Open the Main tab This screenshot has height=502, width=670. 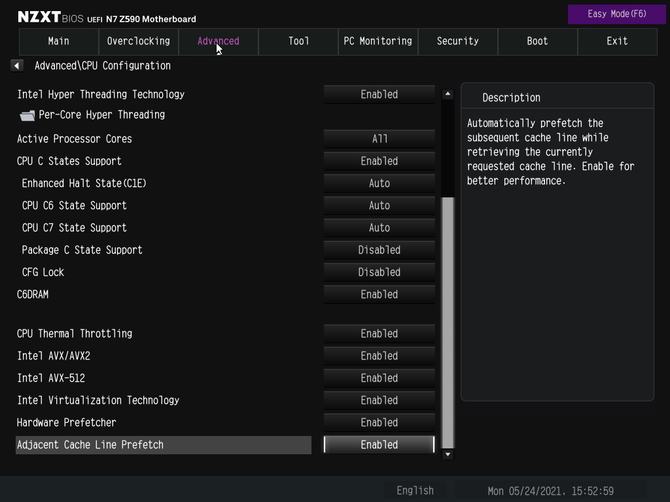click(x=59, y=41)
